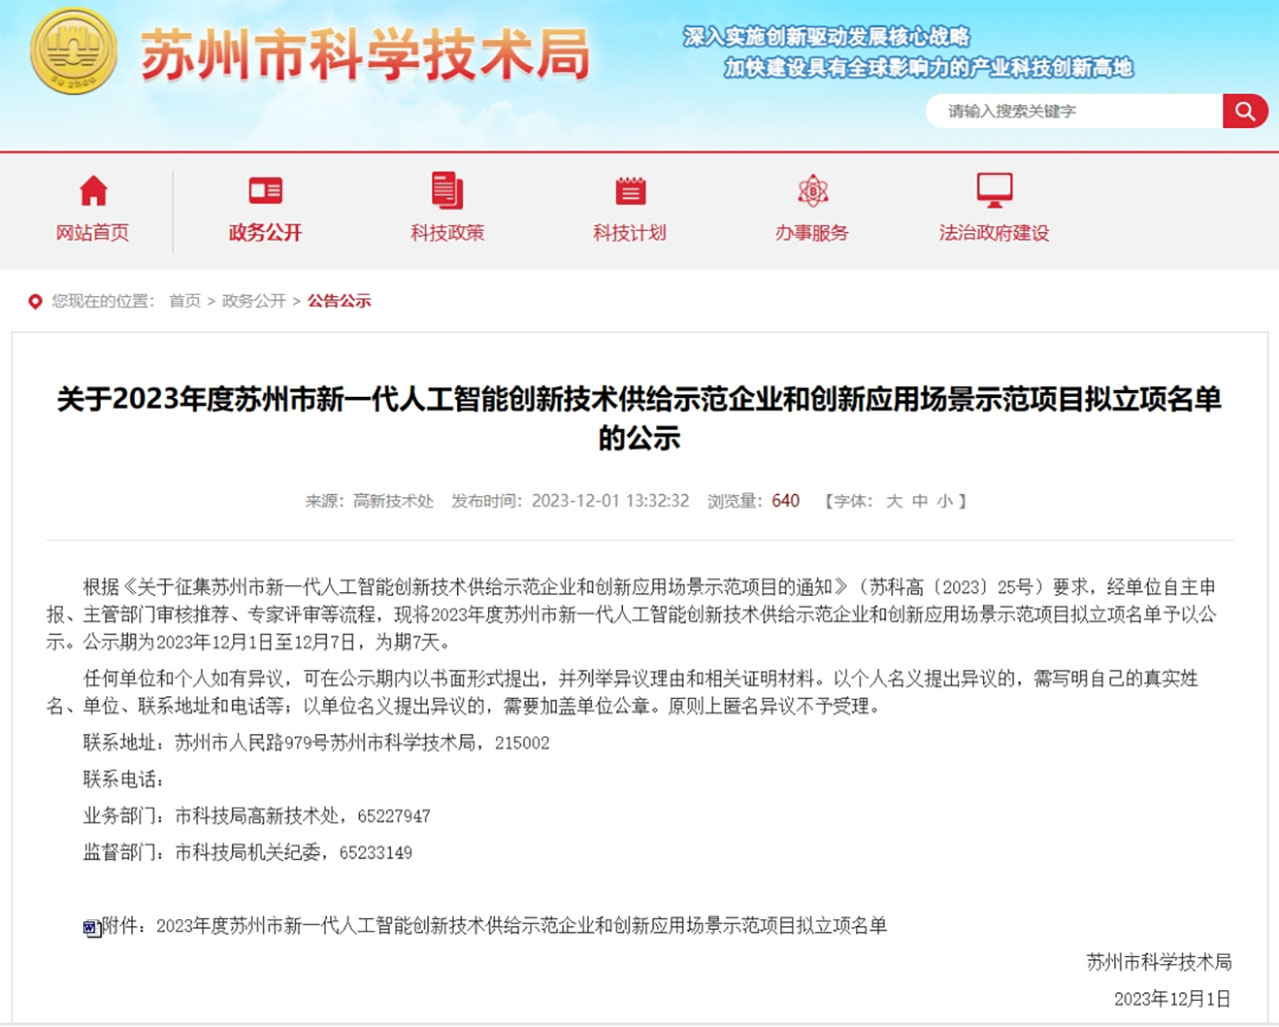1279x1027 pixels.
Task: Set font size to 小
Action: [x=945, y=501]
